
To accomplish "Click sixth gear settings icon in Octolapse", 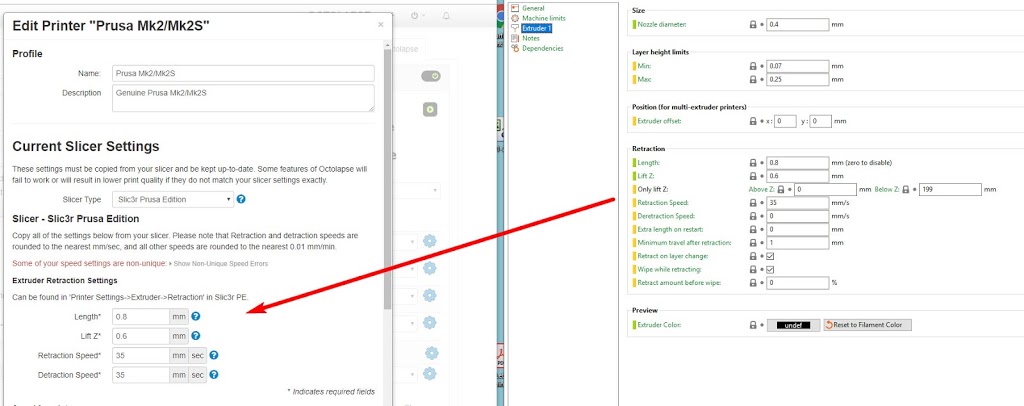I will pyautogui.click(x=429, y=374).
